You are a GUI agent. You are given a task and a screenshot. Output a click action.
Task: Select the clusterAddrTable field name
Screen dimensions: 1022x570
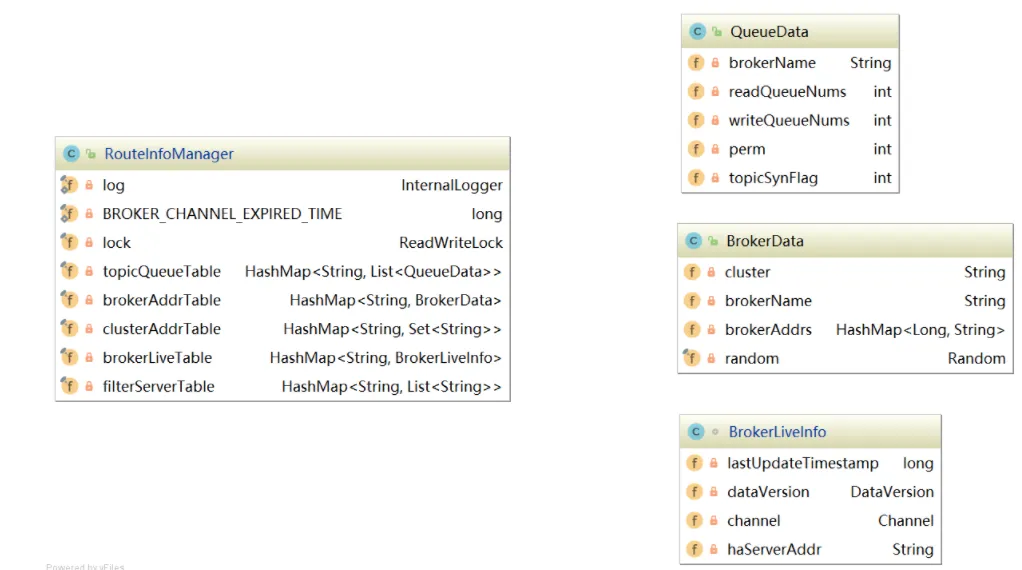click(162, 328)
